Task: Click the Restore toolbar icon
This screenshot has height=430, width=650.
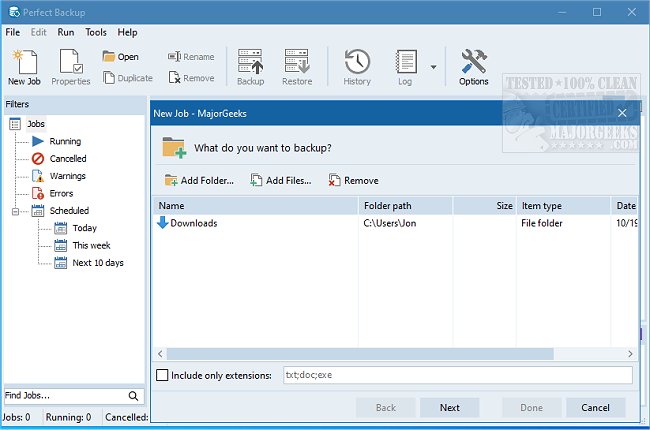Action: pyautogui.click(x=297, y=67)
